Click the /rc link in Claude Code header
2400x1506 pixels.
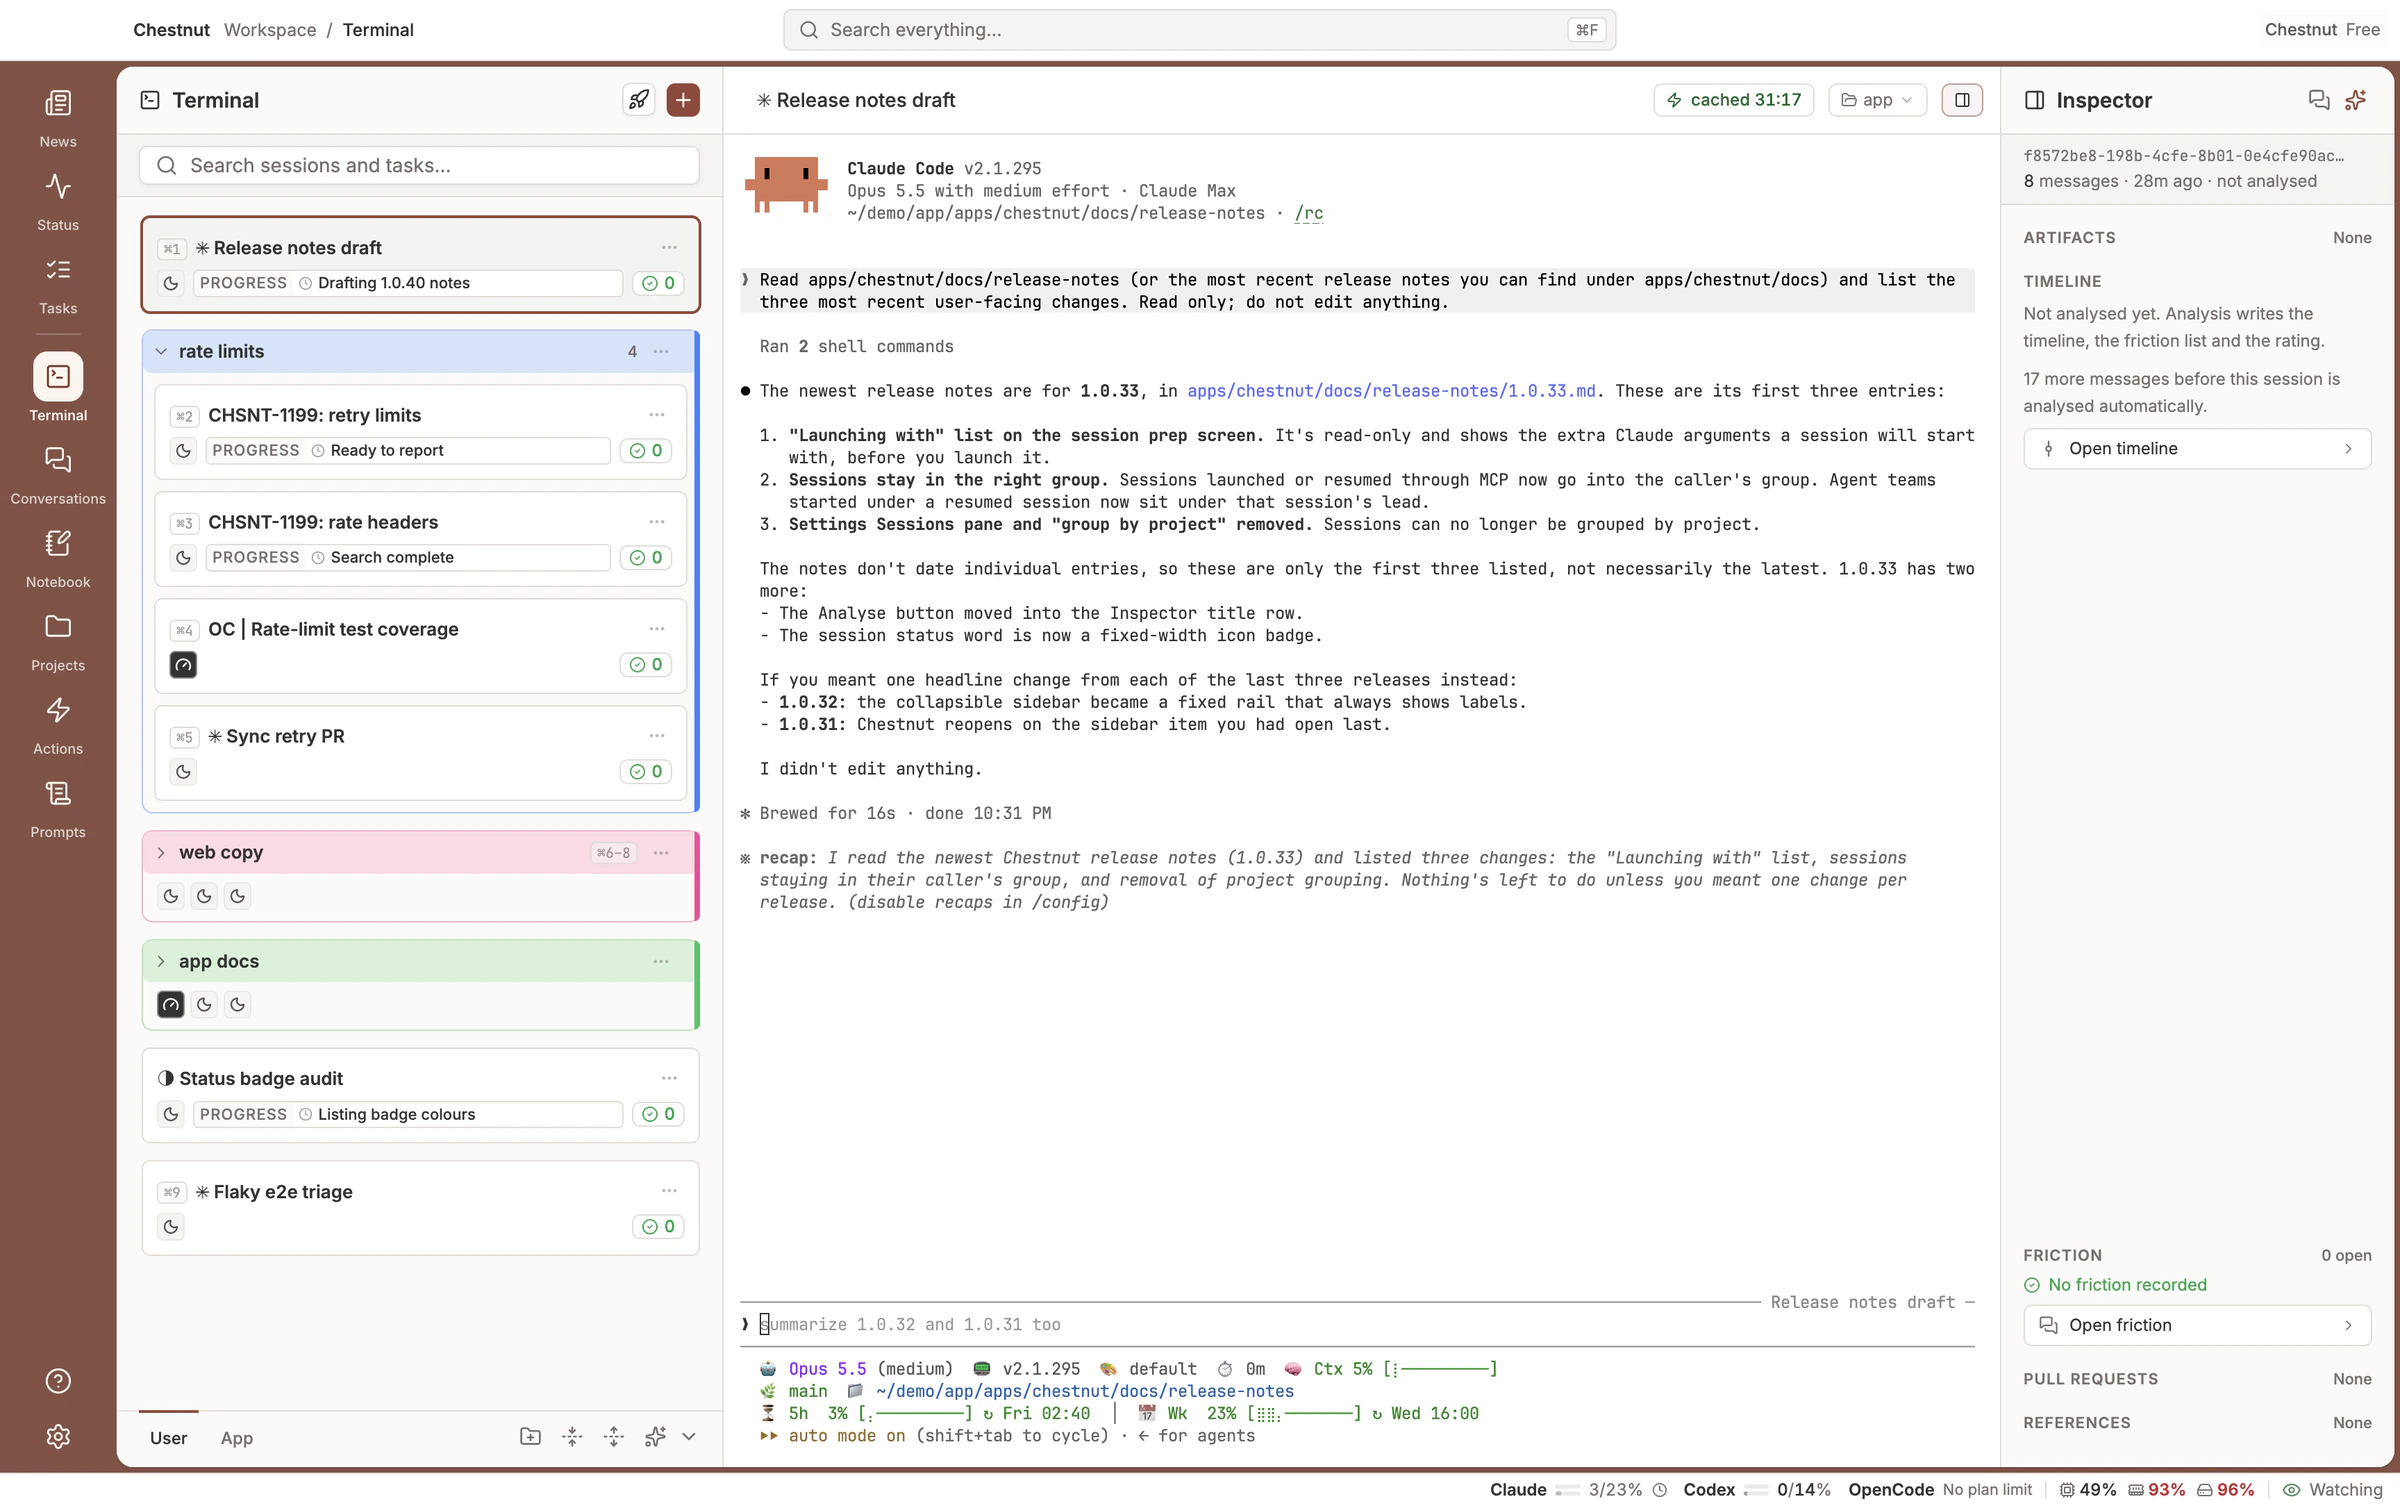1308,213
